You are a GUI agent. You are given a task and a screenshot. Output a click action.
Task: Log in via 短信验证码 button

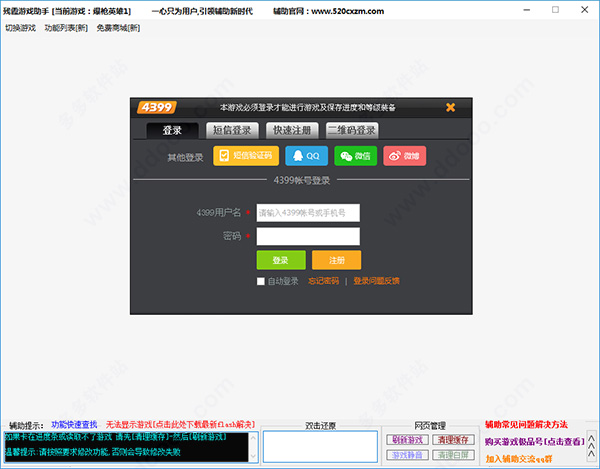(246, 156)
